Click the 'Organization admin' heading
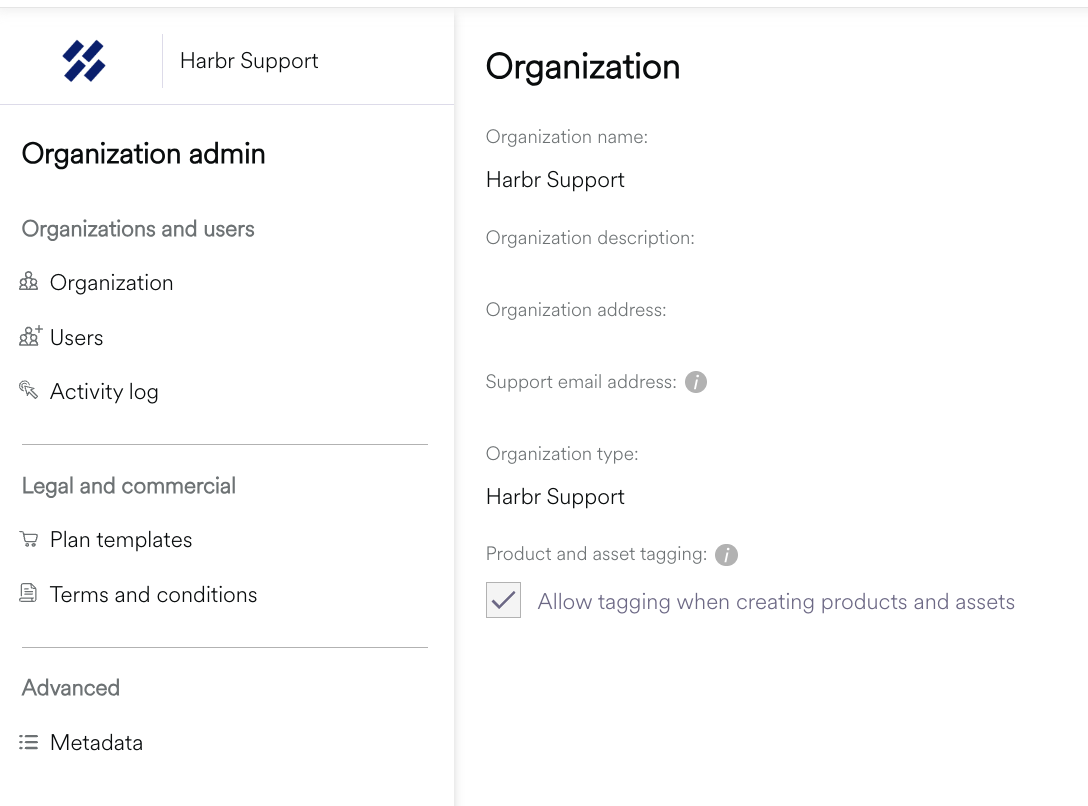Image resolution: width=1088 pixels, height=806 pixels. click(x=144, y=154)
